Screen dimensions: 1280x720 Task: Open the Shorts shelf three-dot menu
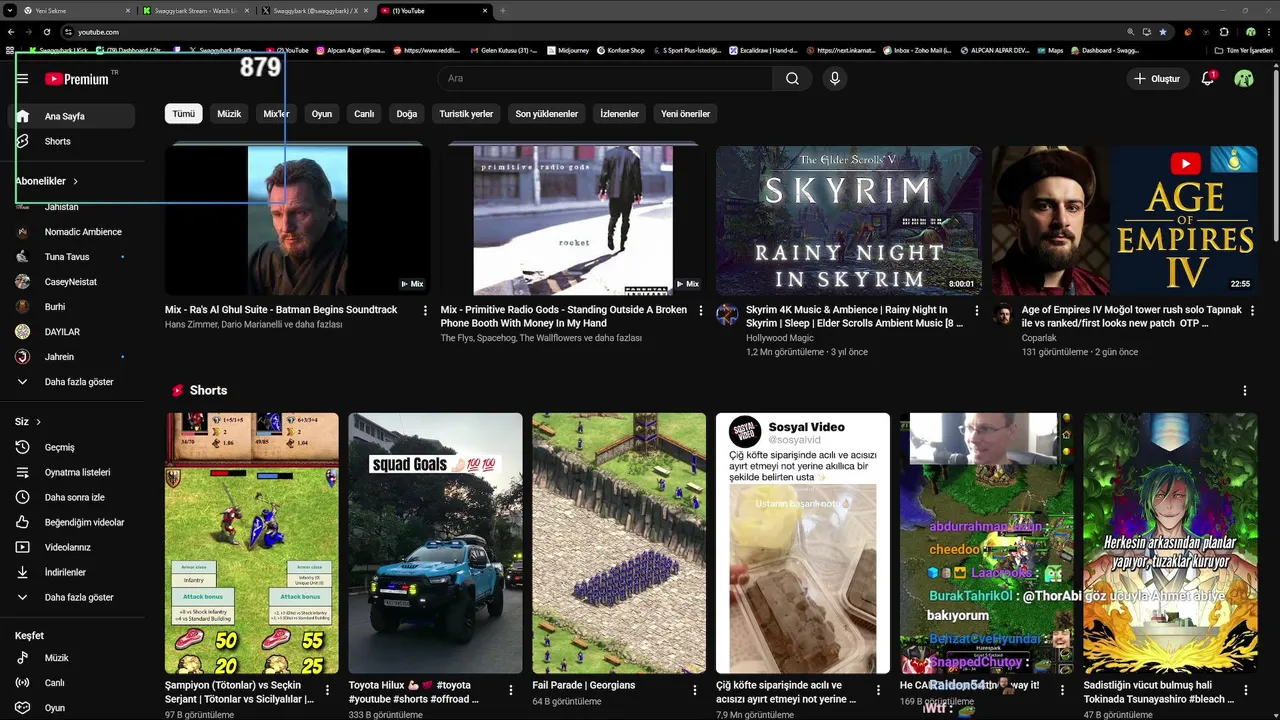(1245, 391)
